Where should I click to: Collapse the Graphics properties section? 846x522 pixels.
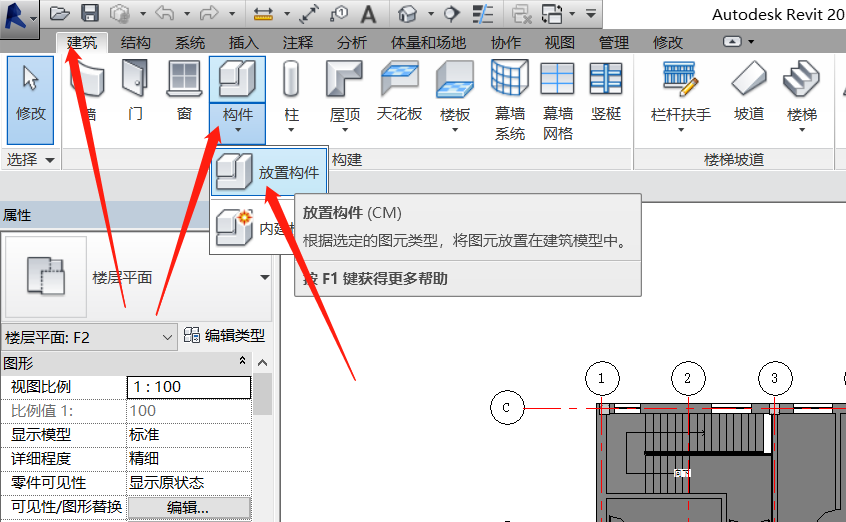click(242, 361)
